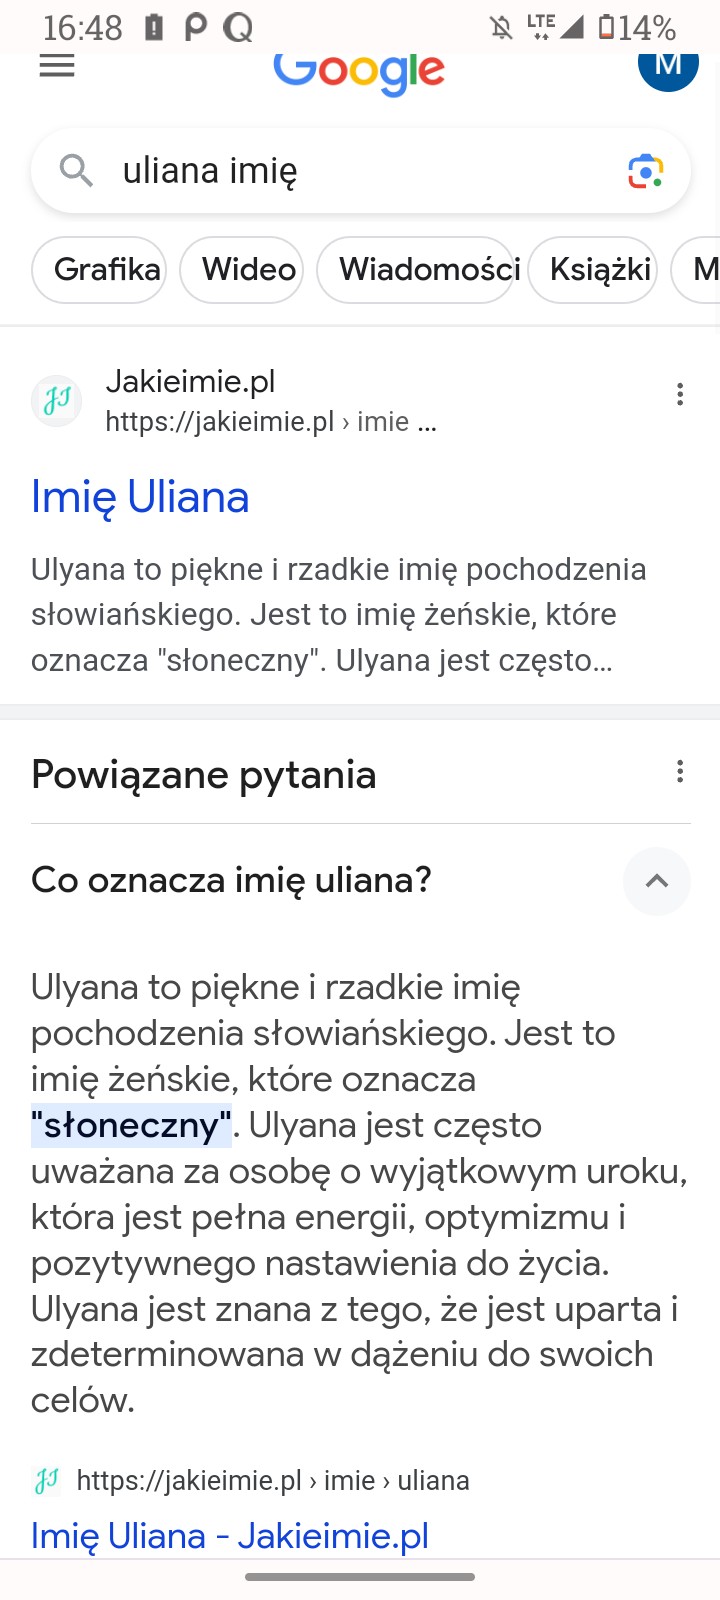
Task: Collapse the "Co oznacza imię uliana?" answer
Action: [657, 881]
